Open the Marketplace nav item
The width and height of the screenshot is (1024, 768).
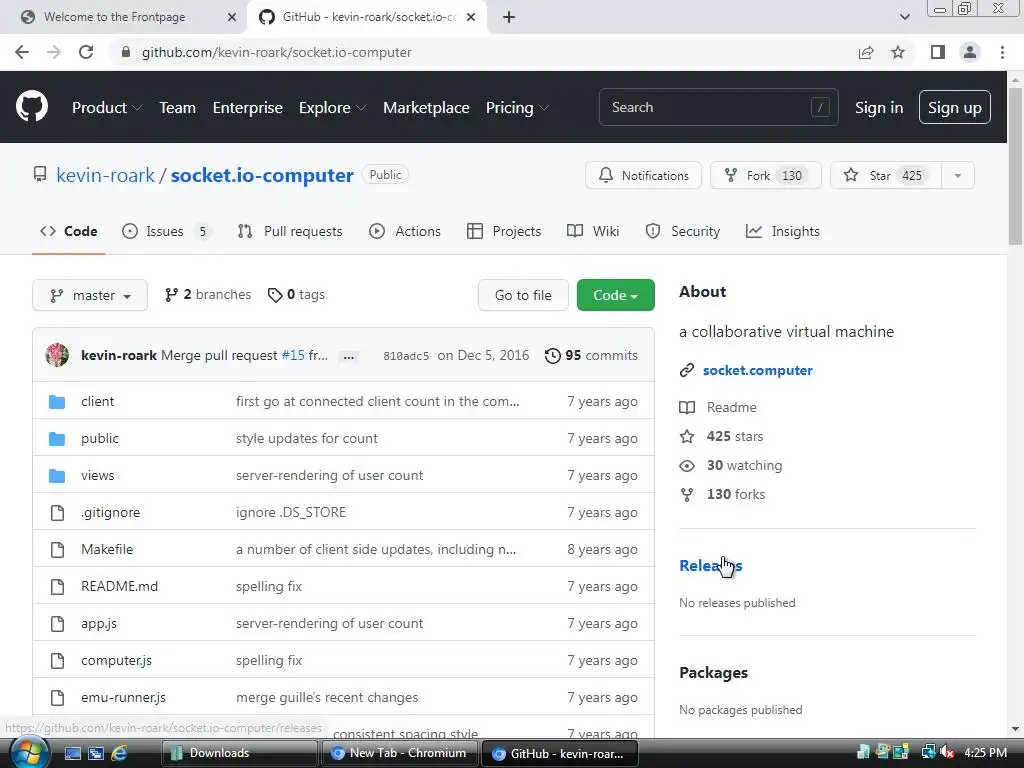(x=426, y=108)
